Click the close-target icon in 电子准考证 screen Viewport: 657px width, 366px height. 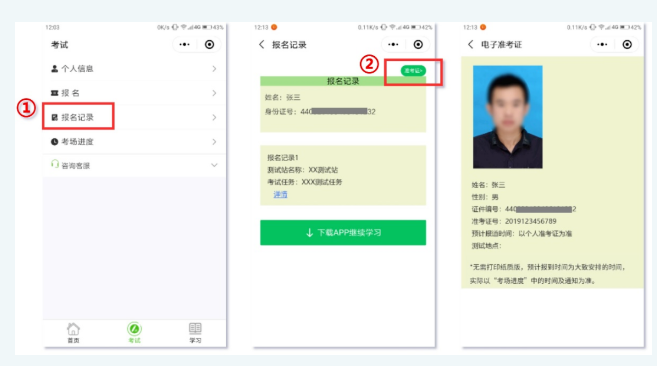[627, 44]
